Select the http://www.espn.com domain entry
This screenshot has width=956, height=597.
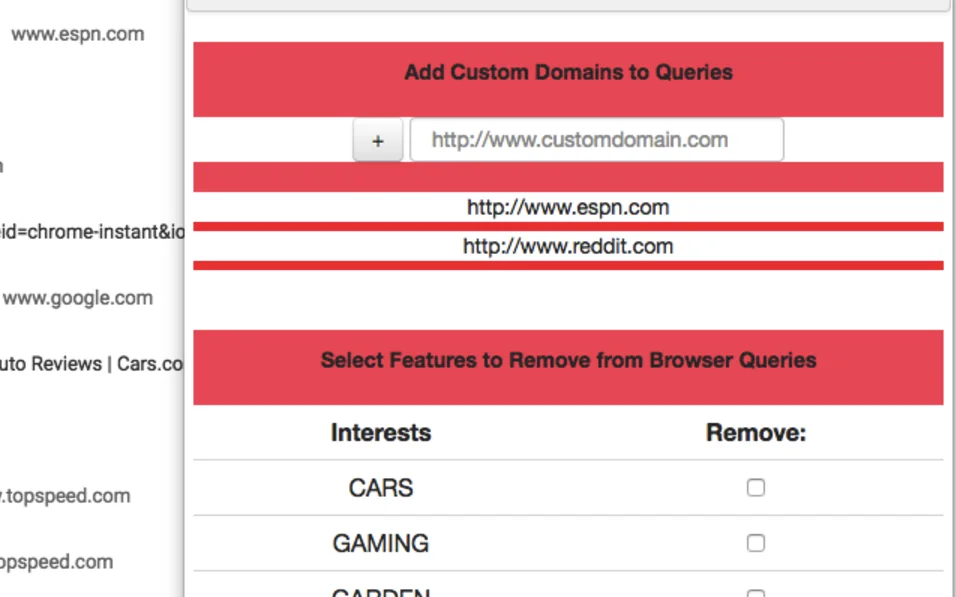568,207
